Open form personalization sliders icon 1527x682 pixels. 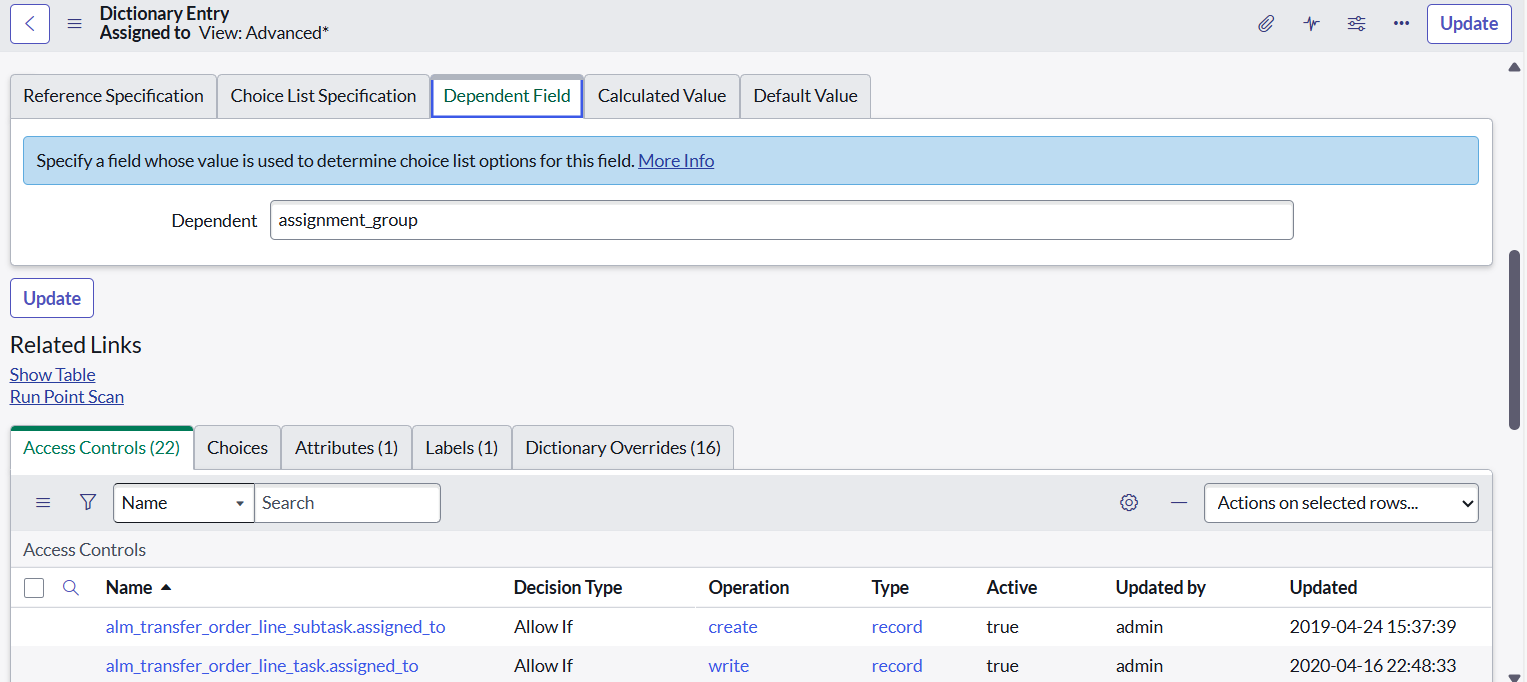(1356, 23)
